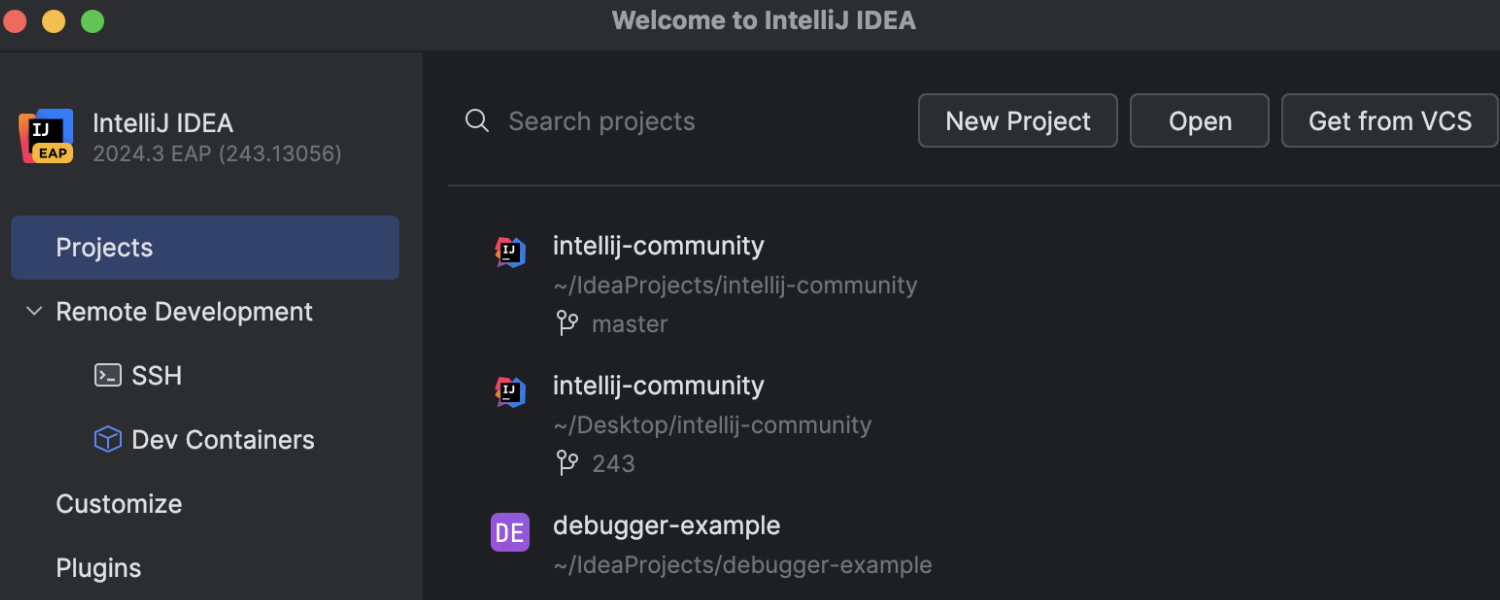Image resolution: width=1500 pixels, height=600 pixels.
Task: Click the Get from VCS button
Action: [1389, 120]
